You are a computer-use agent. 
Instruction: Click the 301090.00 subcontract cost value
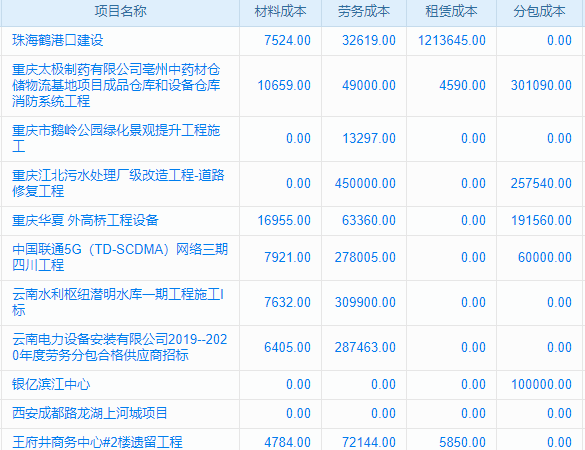coord(541,85)
